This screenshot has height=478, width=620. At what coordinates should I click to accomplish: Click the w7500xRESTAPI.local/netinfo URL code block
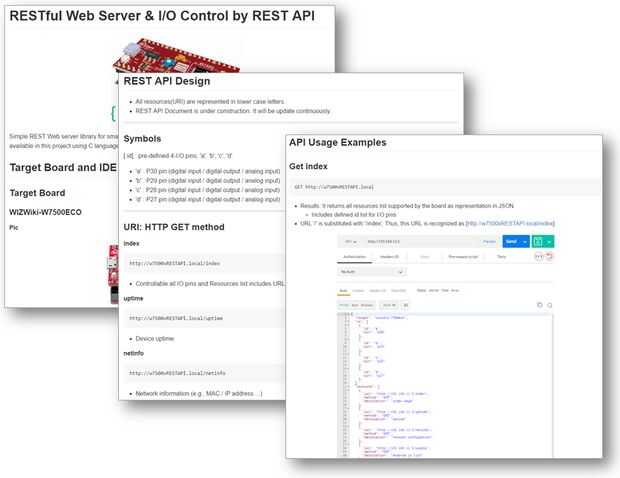[x=206, y=373]
